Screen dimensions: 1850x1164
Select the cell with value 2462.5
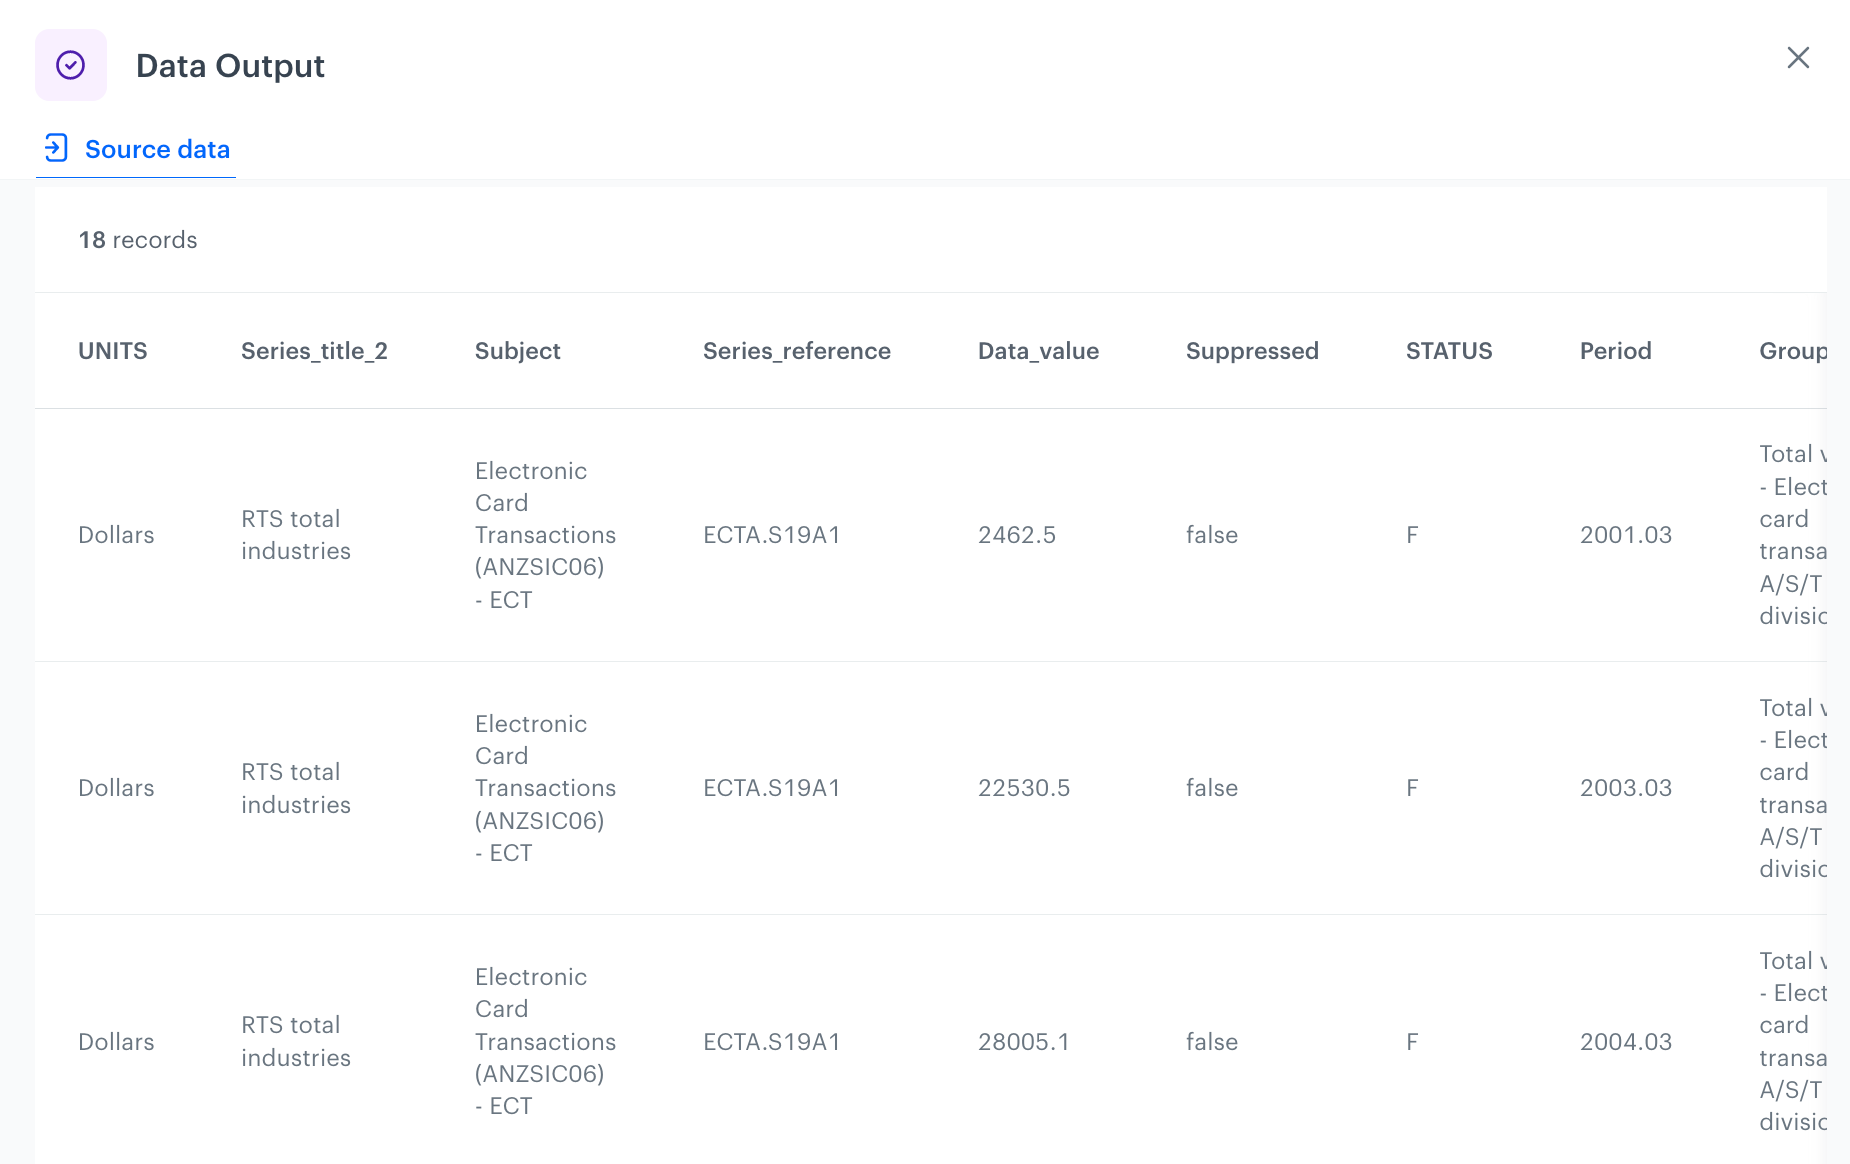click(1016, 535)
